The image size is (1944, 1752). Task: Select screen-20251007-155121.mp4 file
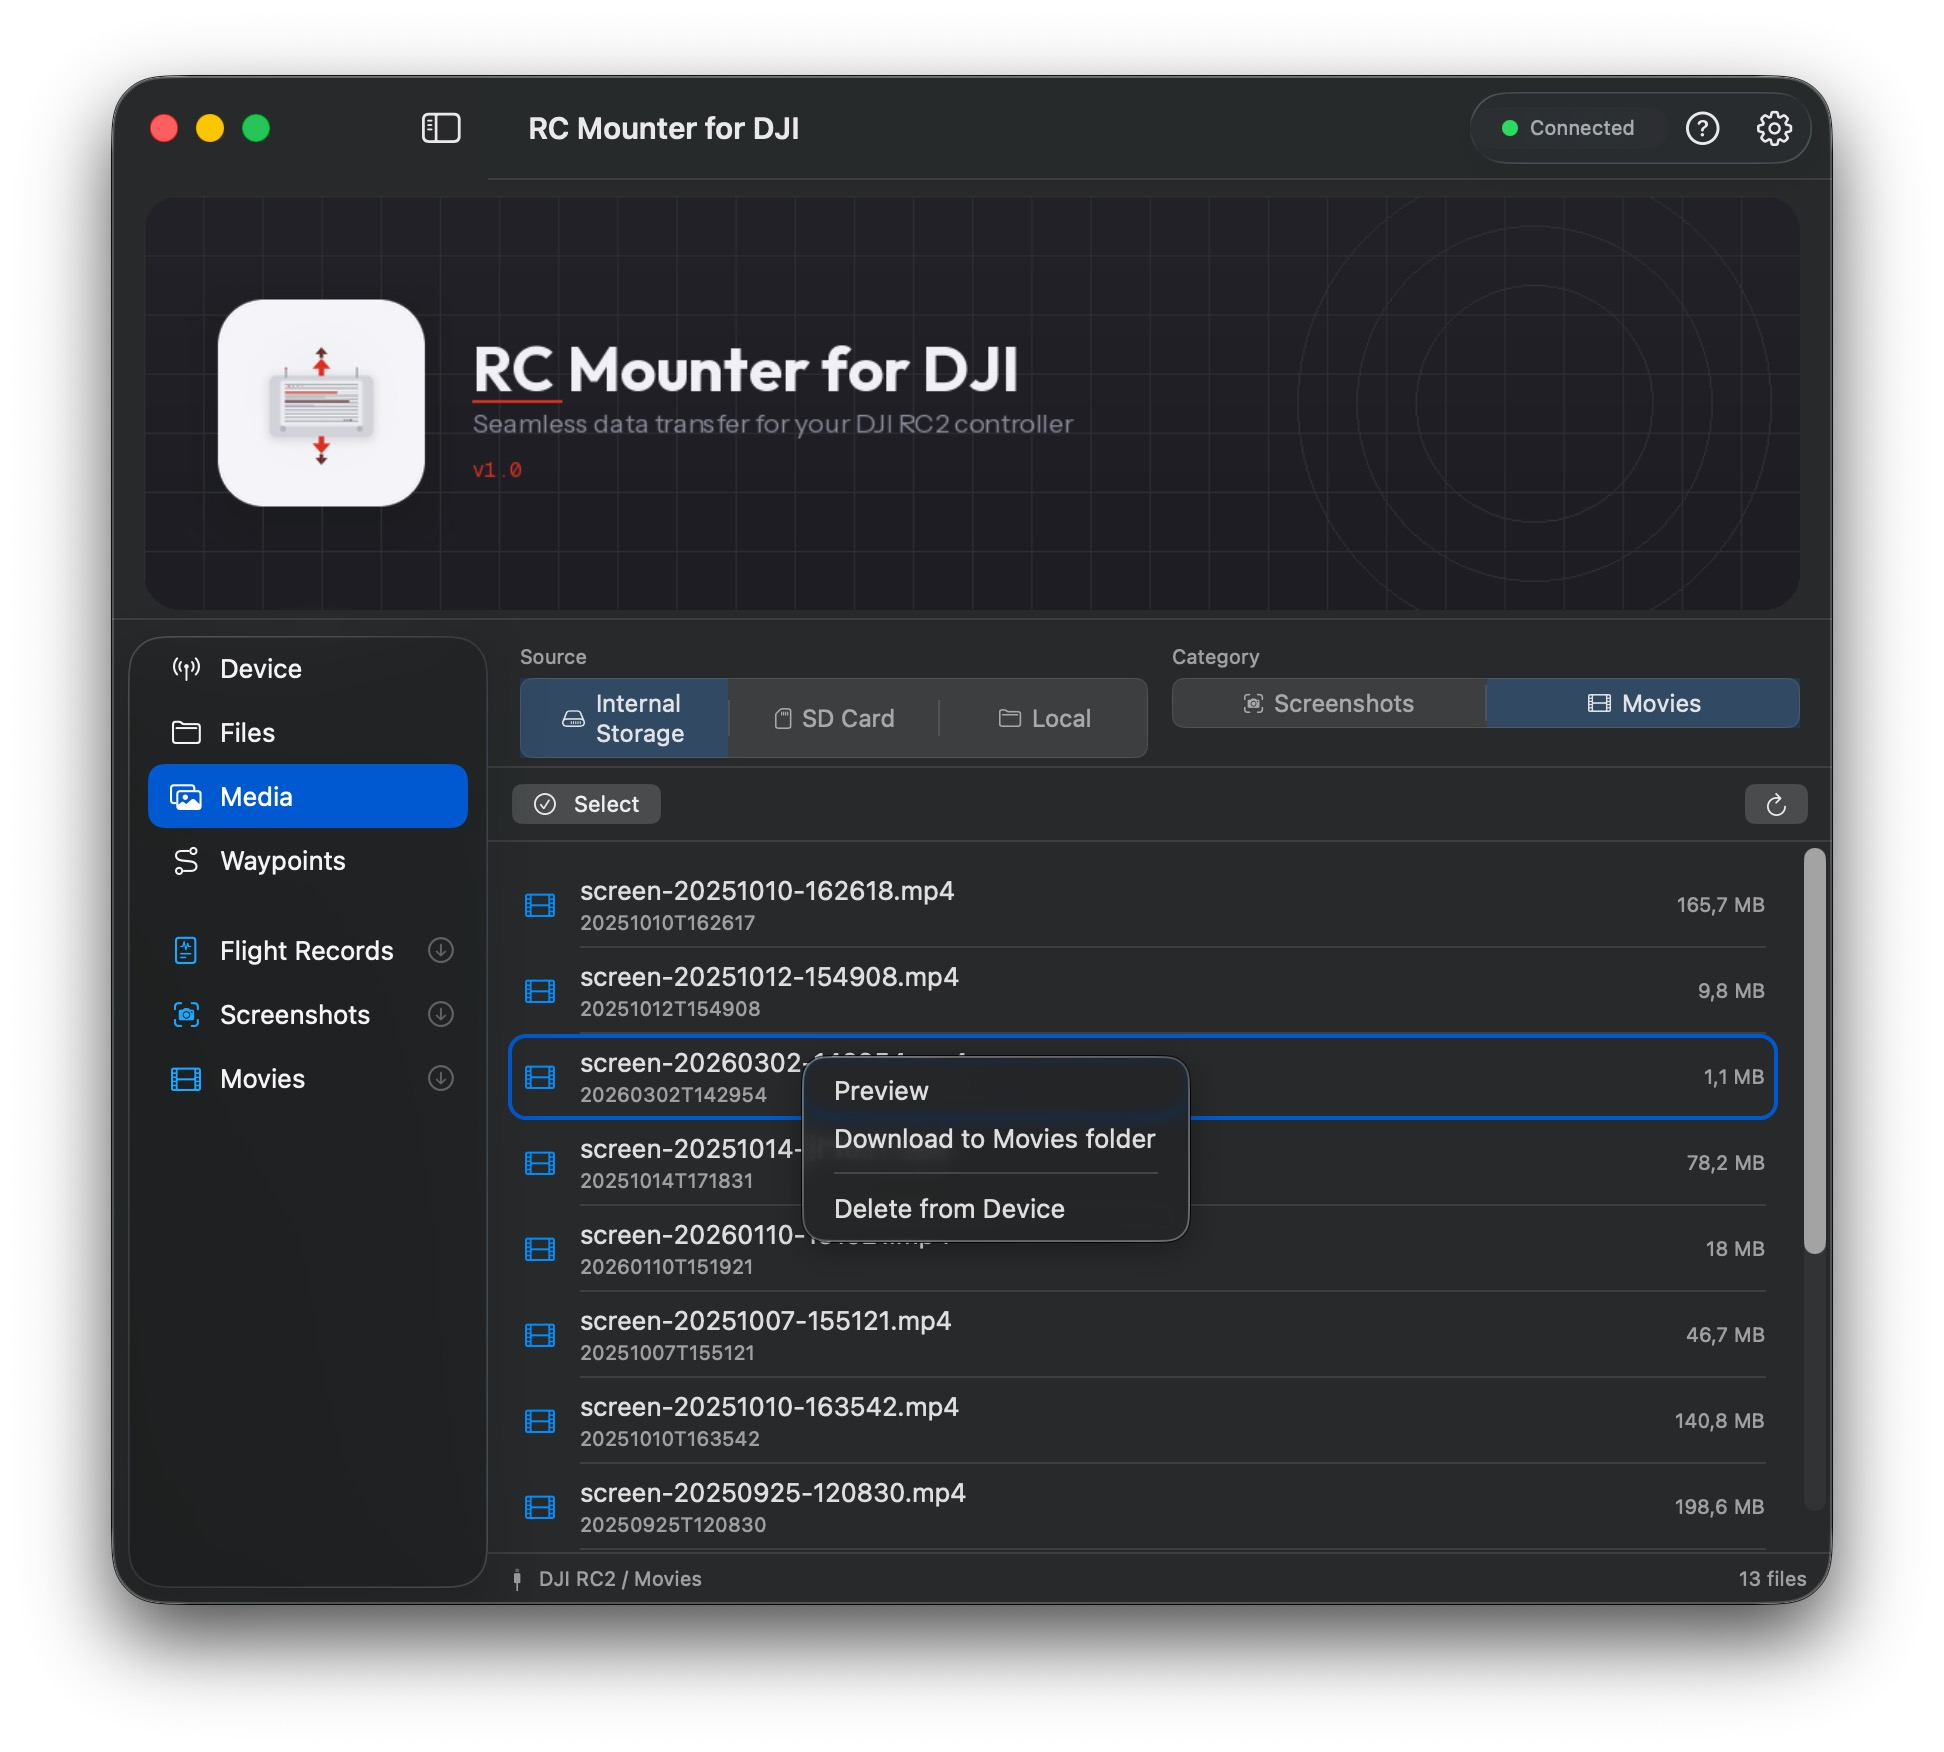(1143, 1335)
